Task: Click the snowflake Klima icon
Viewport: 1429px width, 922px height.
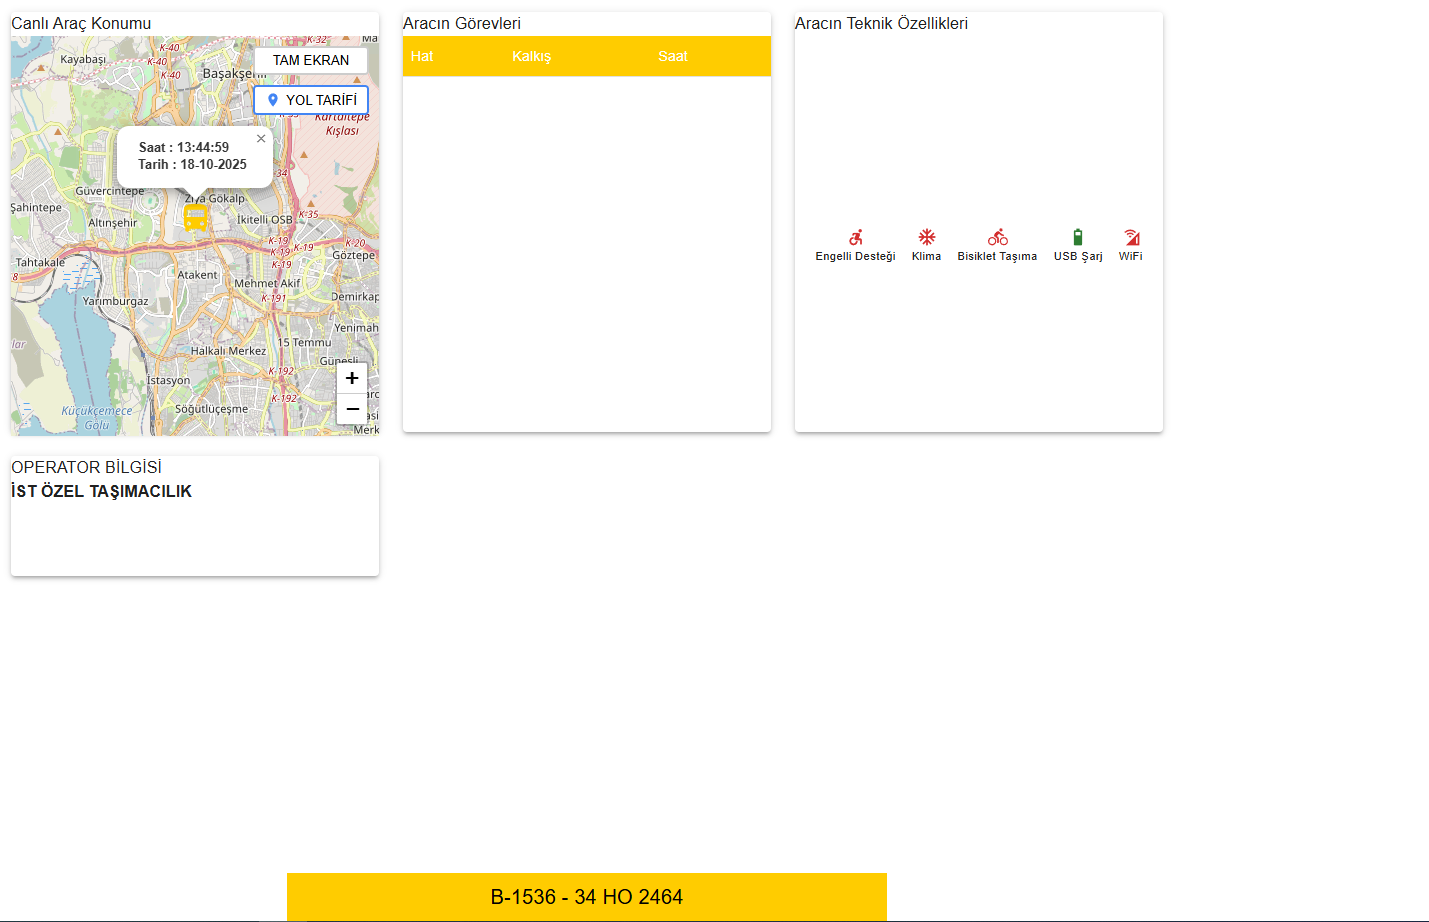Action: tap(927, 237)
